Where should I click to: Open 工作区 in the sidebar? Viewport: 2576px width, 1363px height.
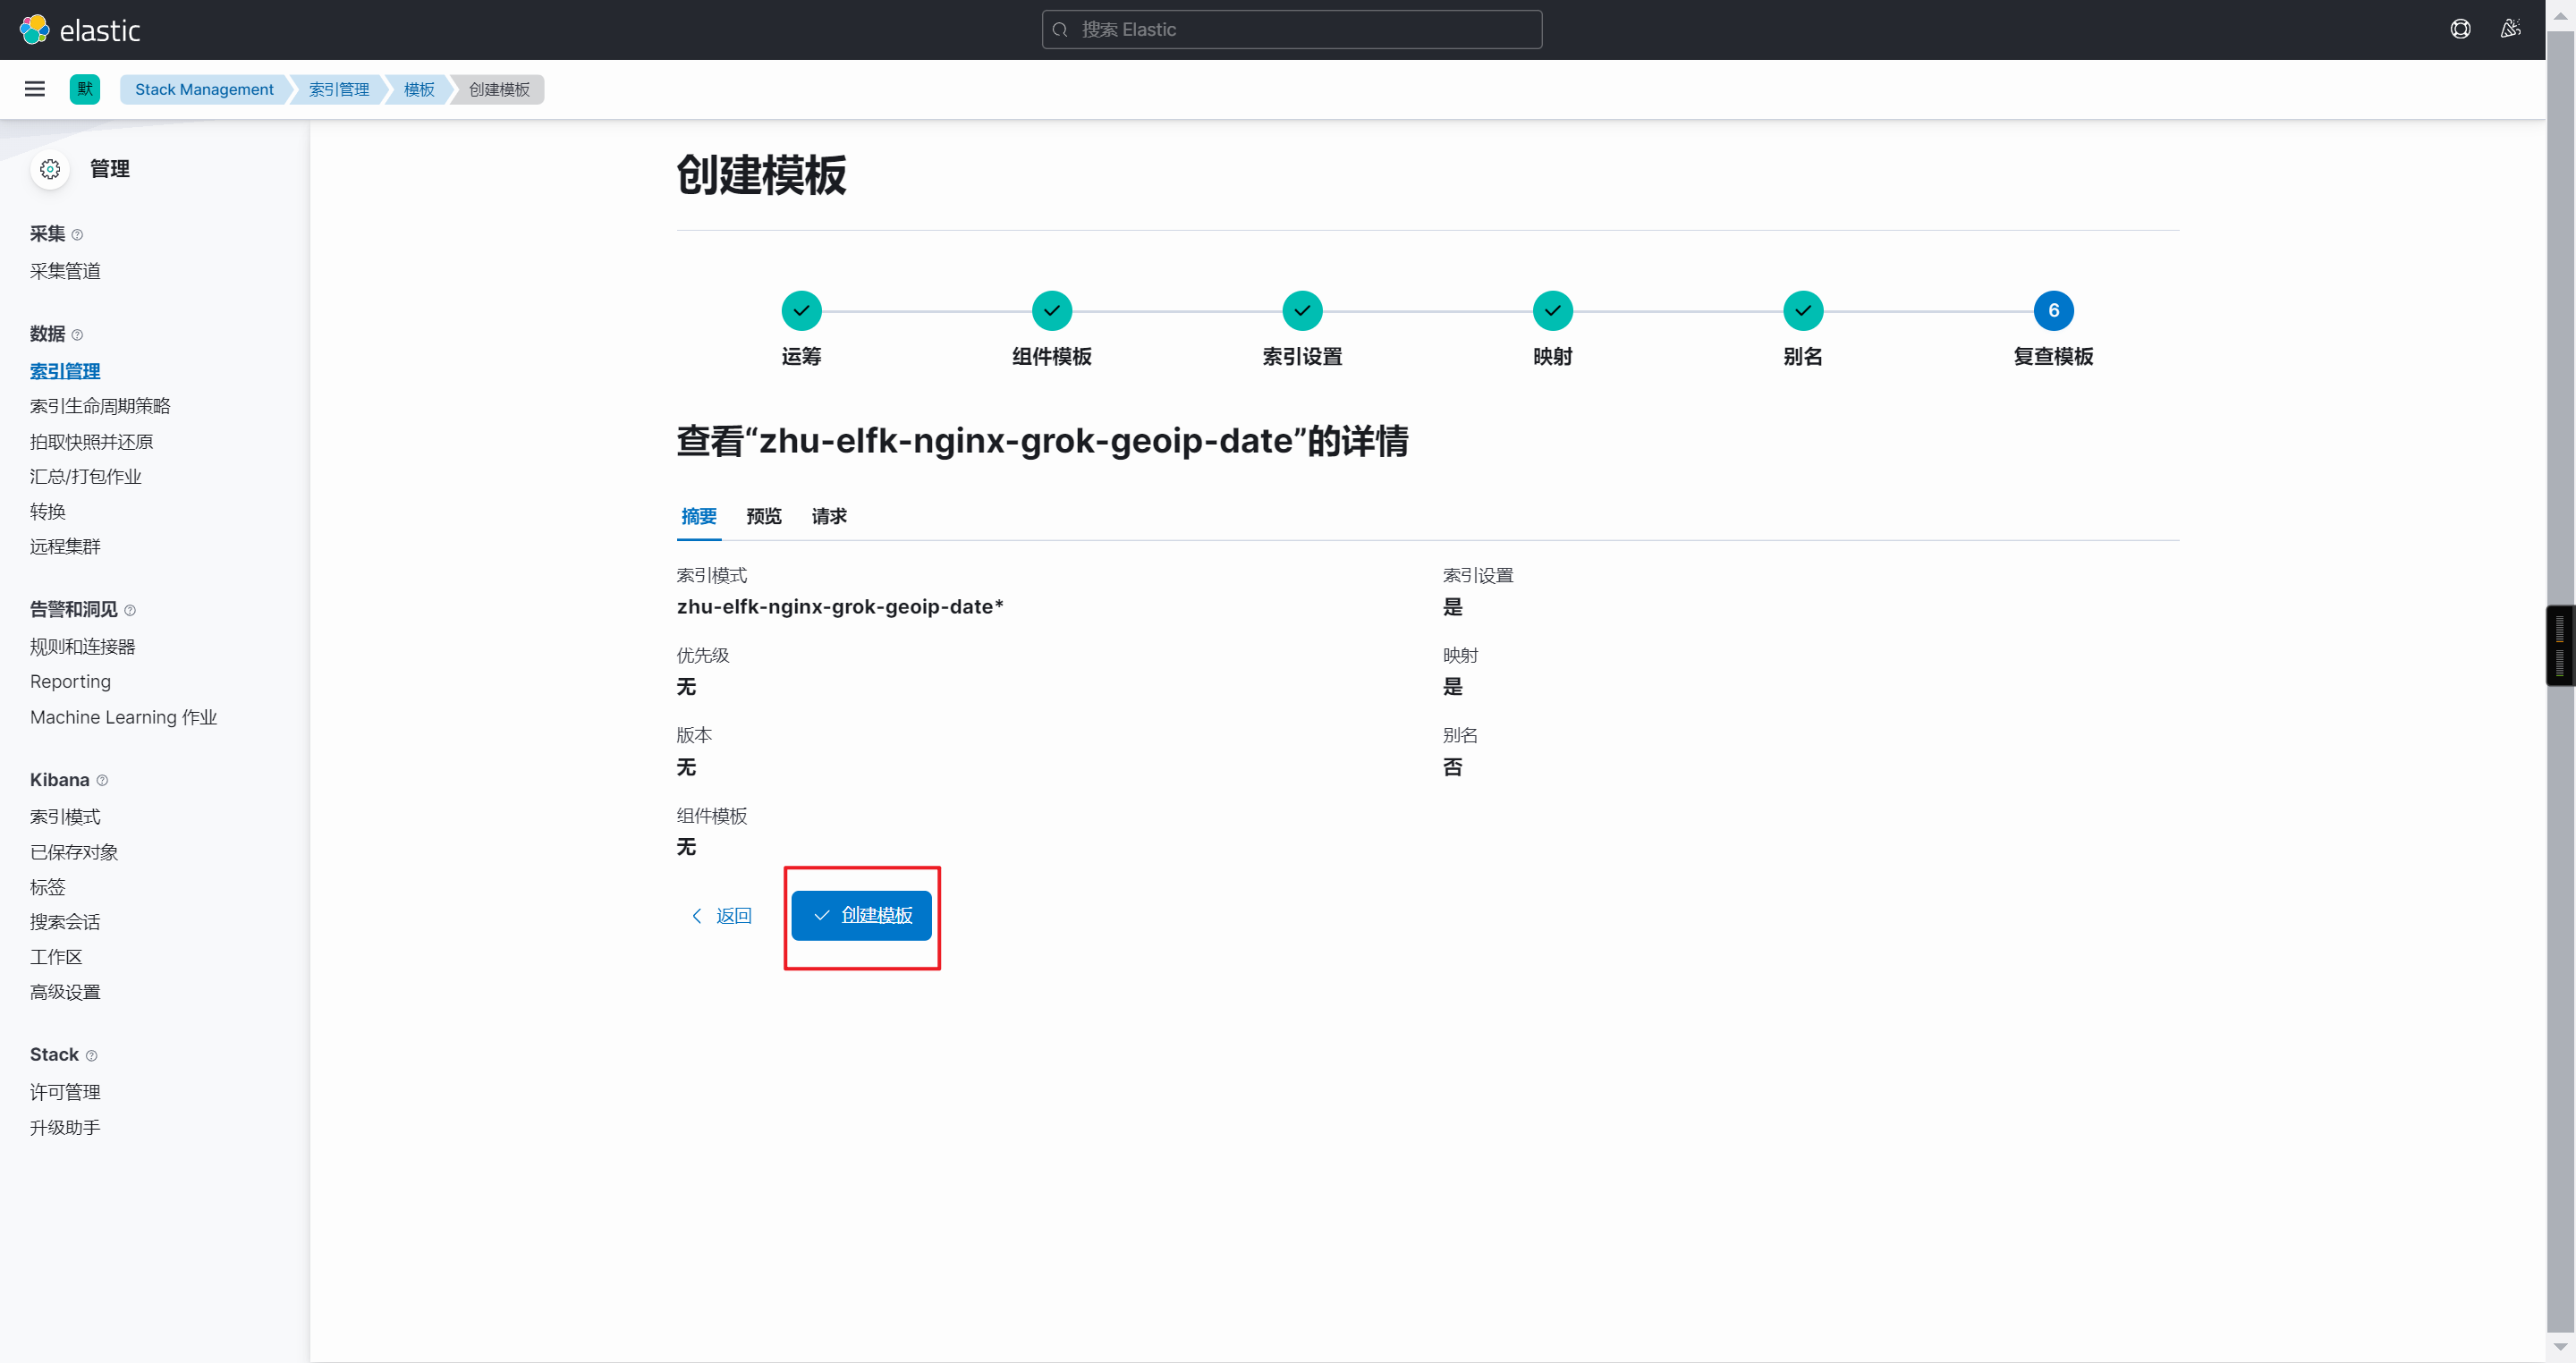tap(56, 958)
